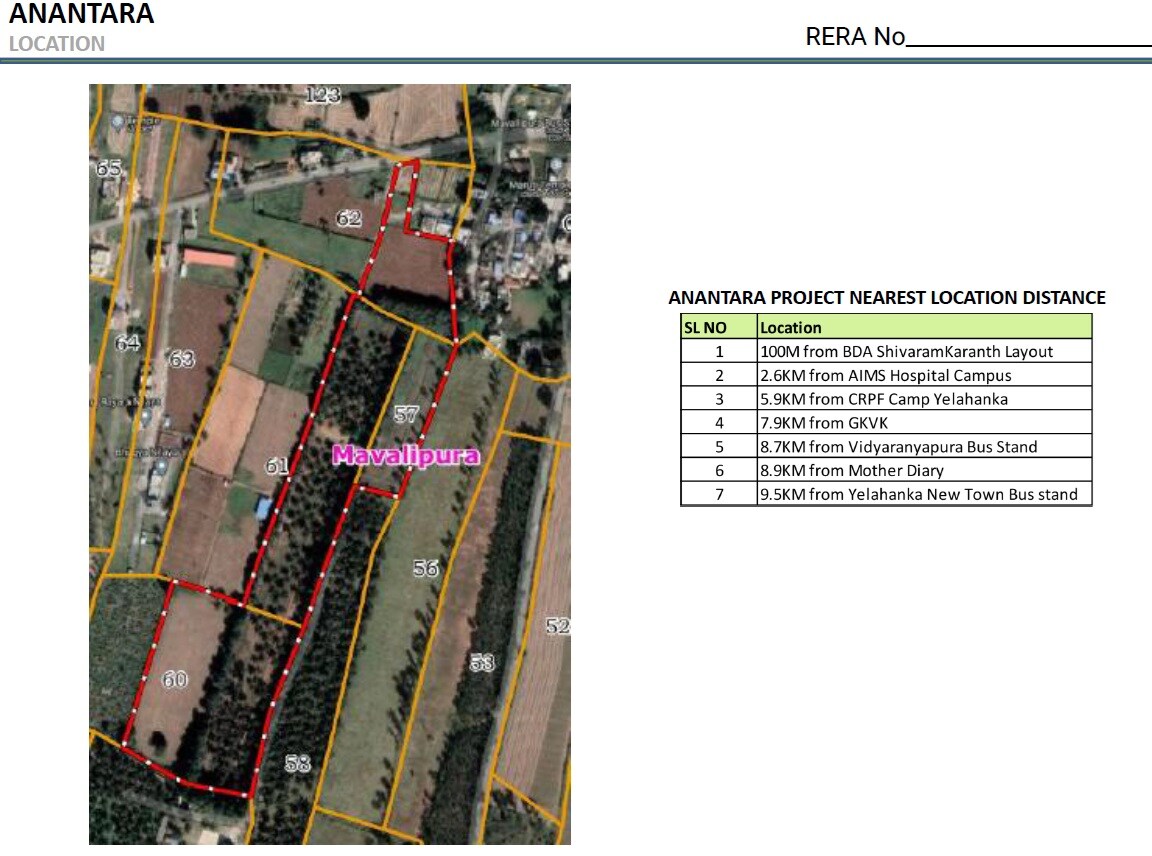Select parcel 56 on the satellite map
This screenshot has height=856, width=1152.
click(426, 568)
